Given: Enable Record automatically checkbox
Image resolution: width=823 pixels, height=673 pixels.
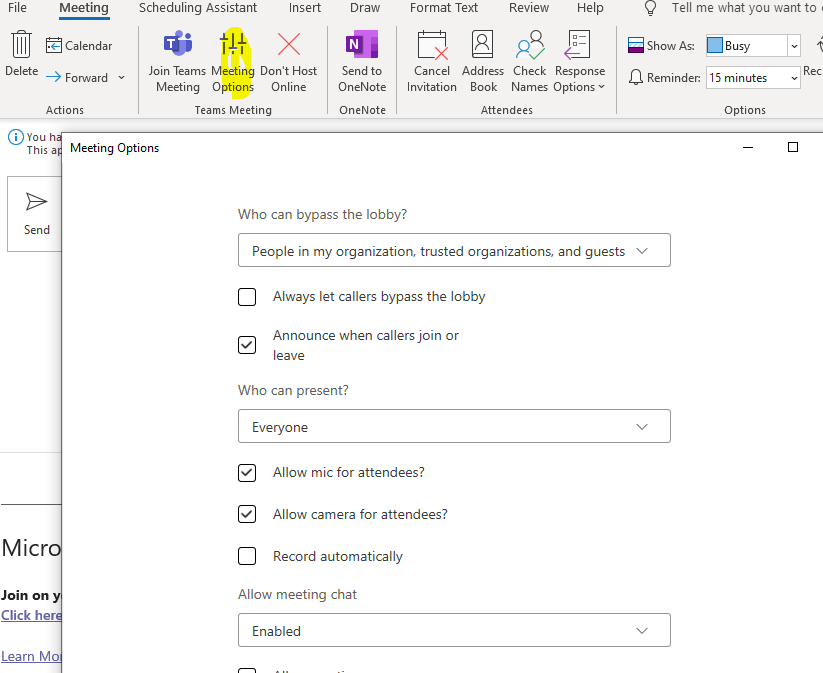Looking at the screenshot, I should click(247, 556).
